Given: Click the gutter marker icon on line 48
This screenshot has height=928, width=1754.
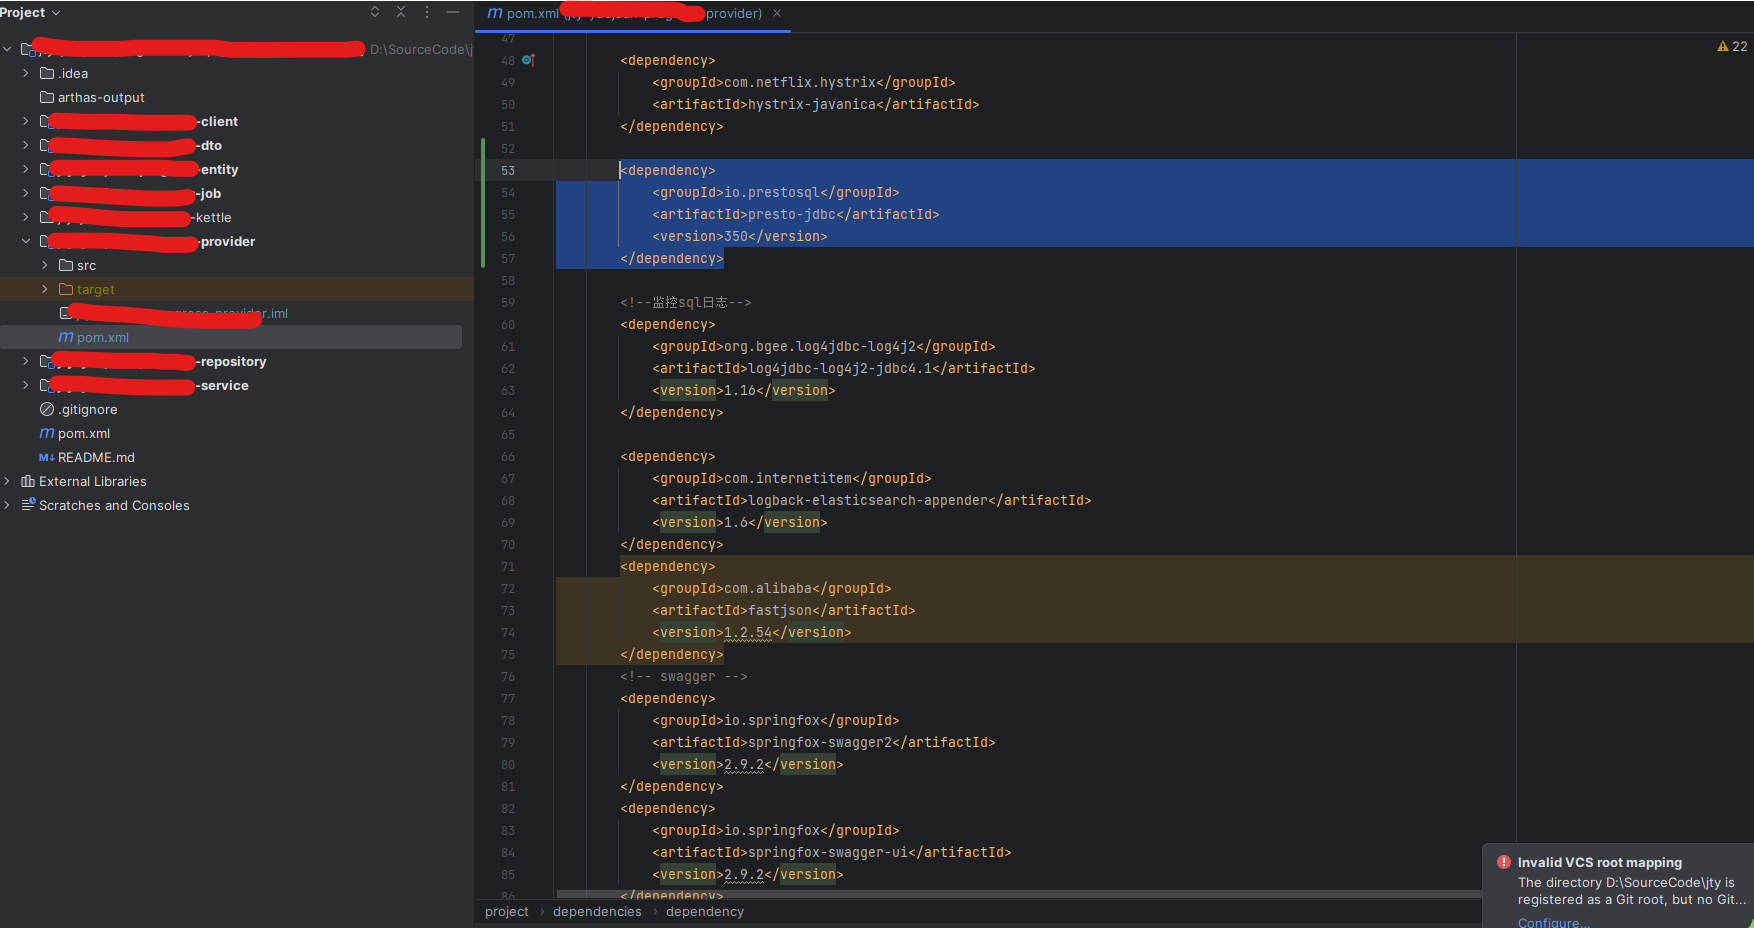Looking at the screenshot, I should (529, 60).
